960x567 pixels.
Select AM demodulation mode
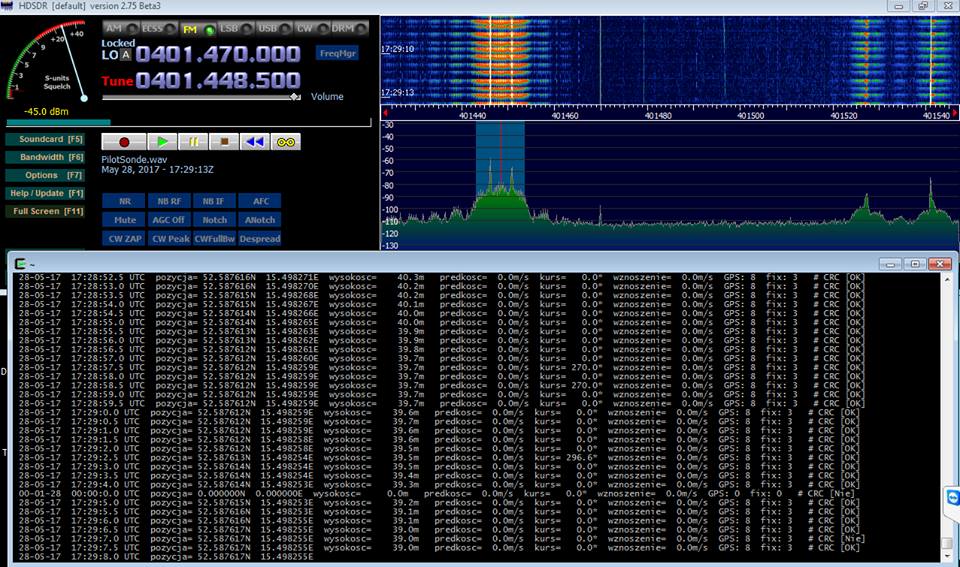tap(121, 28)
